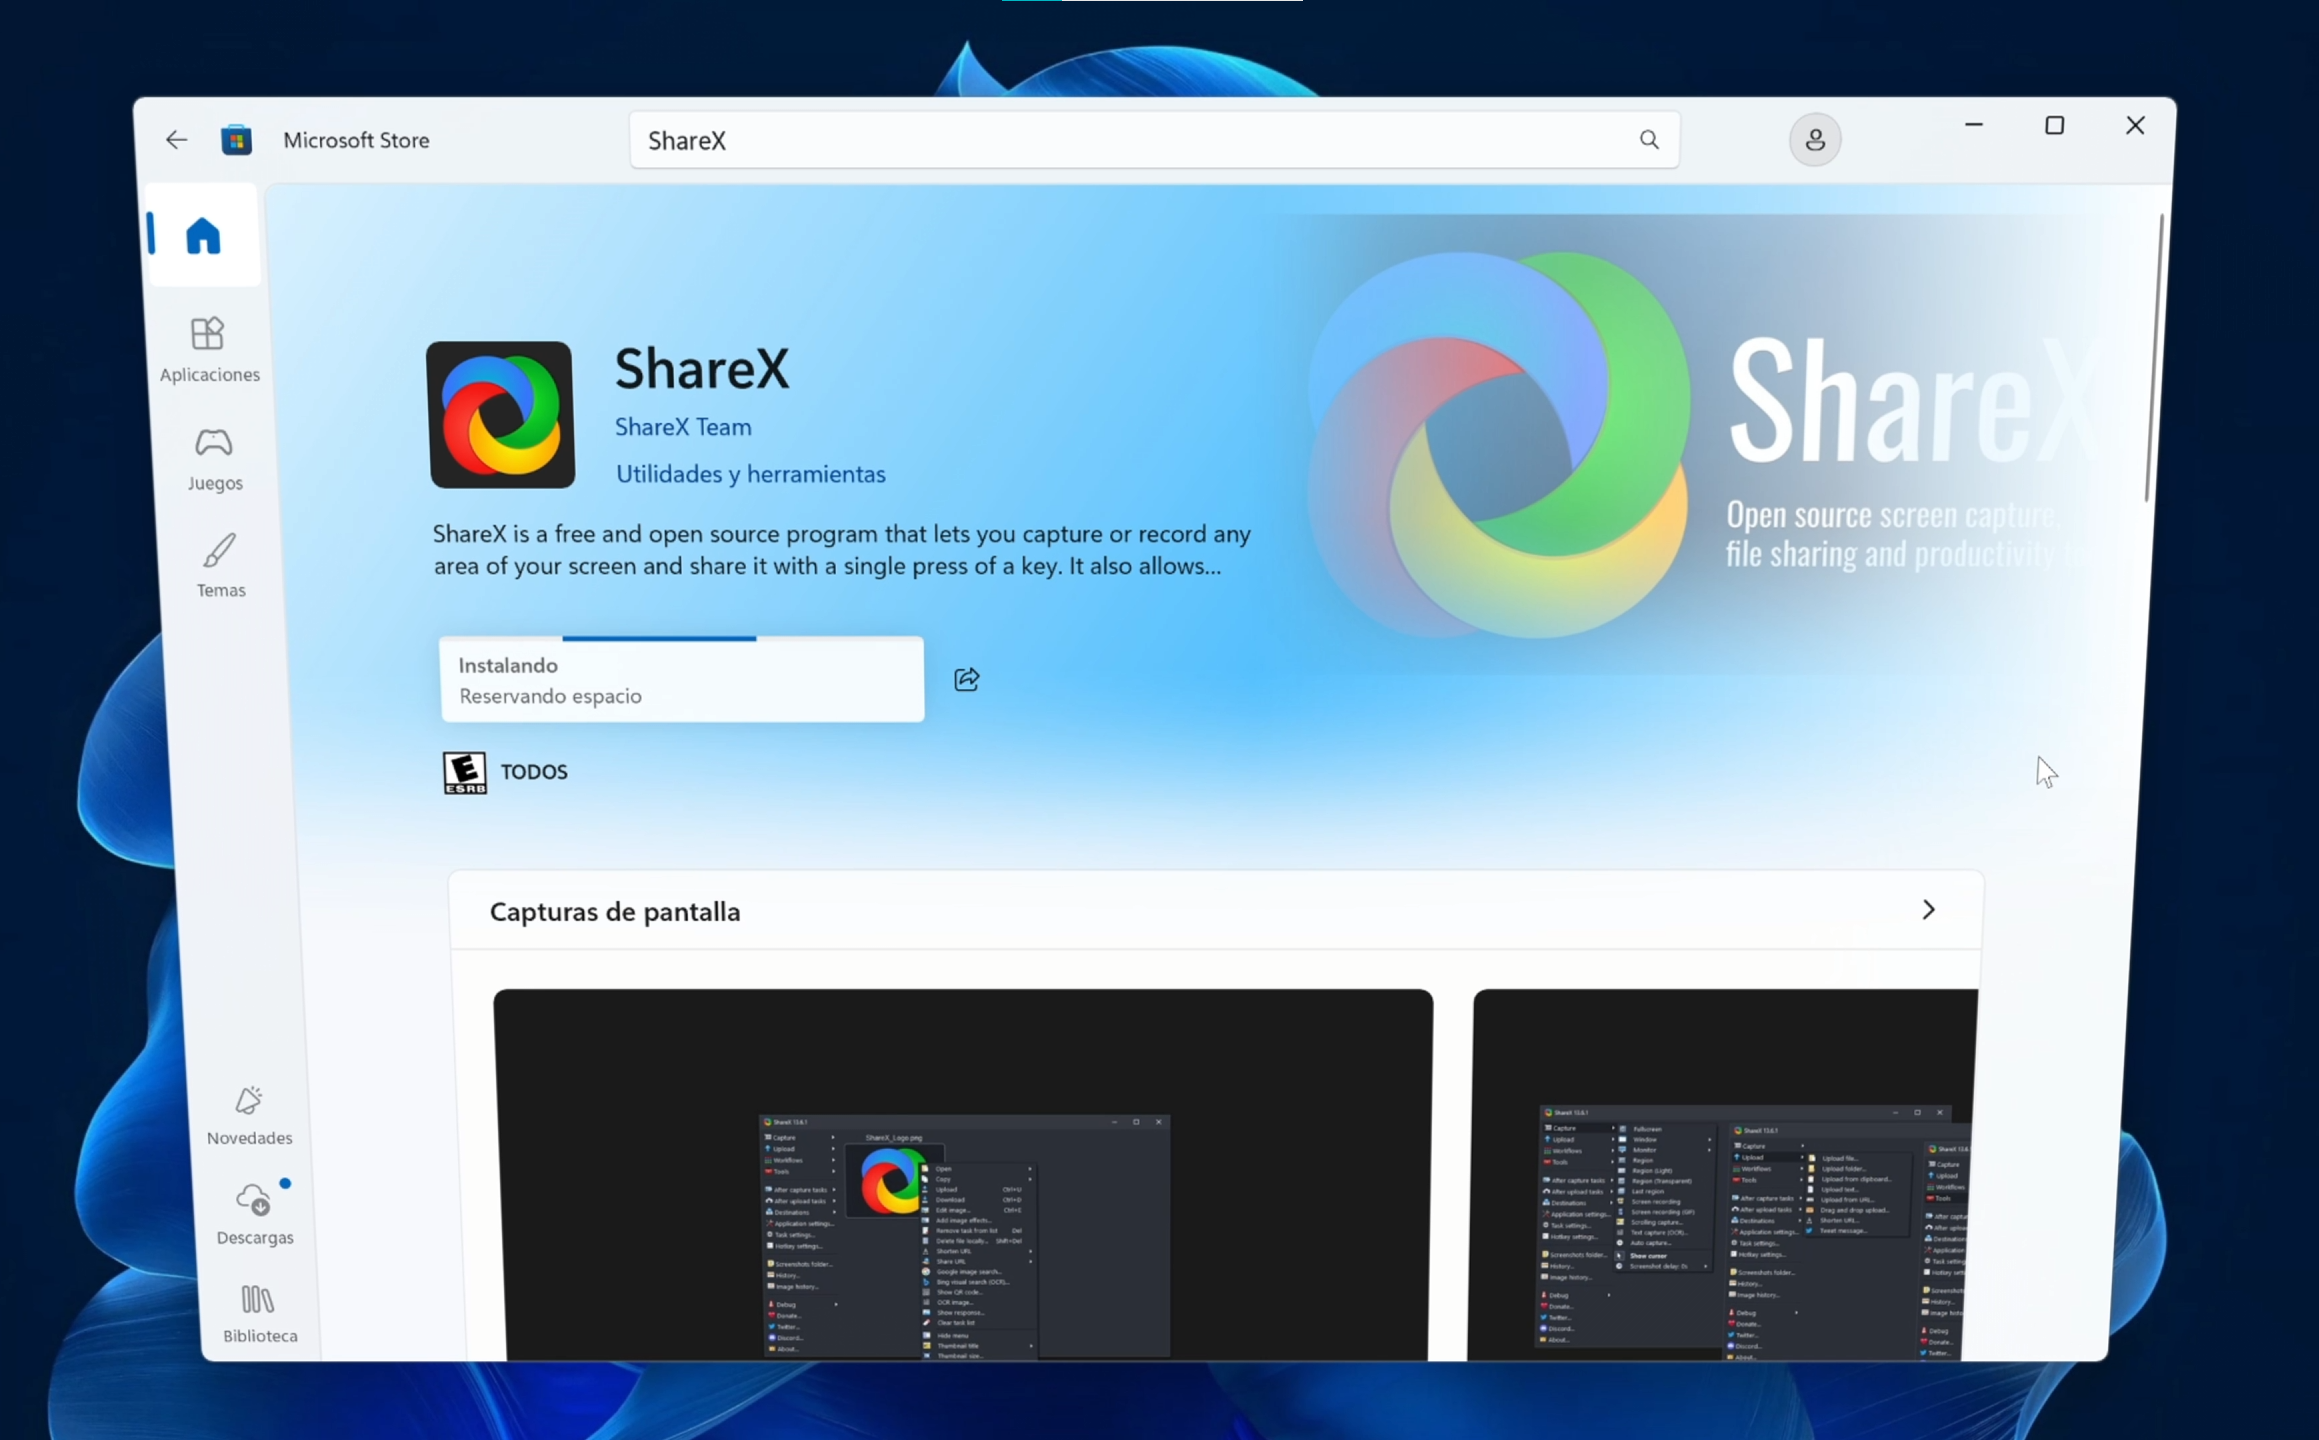Click the Capturas de pantalla heading
This screenshot has width=2319, height=1440.
click(615, 912)
